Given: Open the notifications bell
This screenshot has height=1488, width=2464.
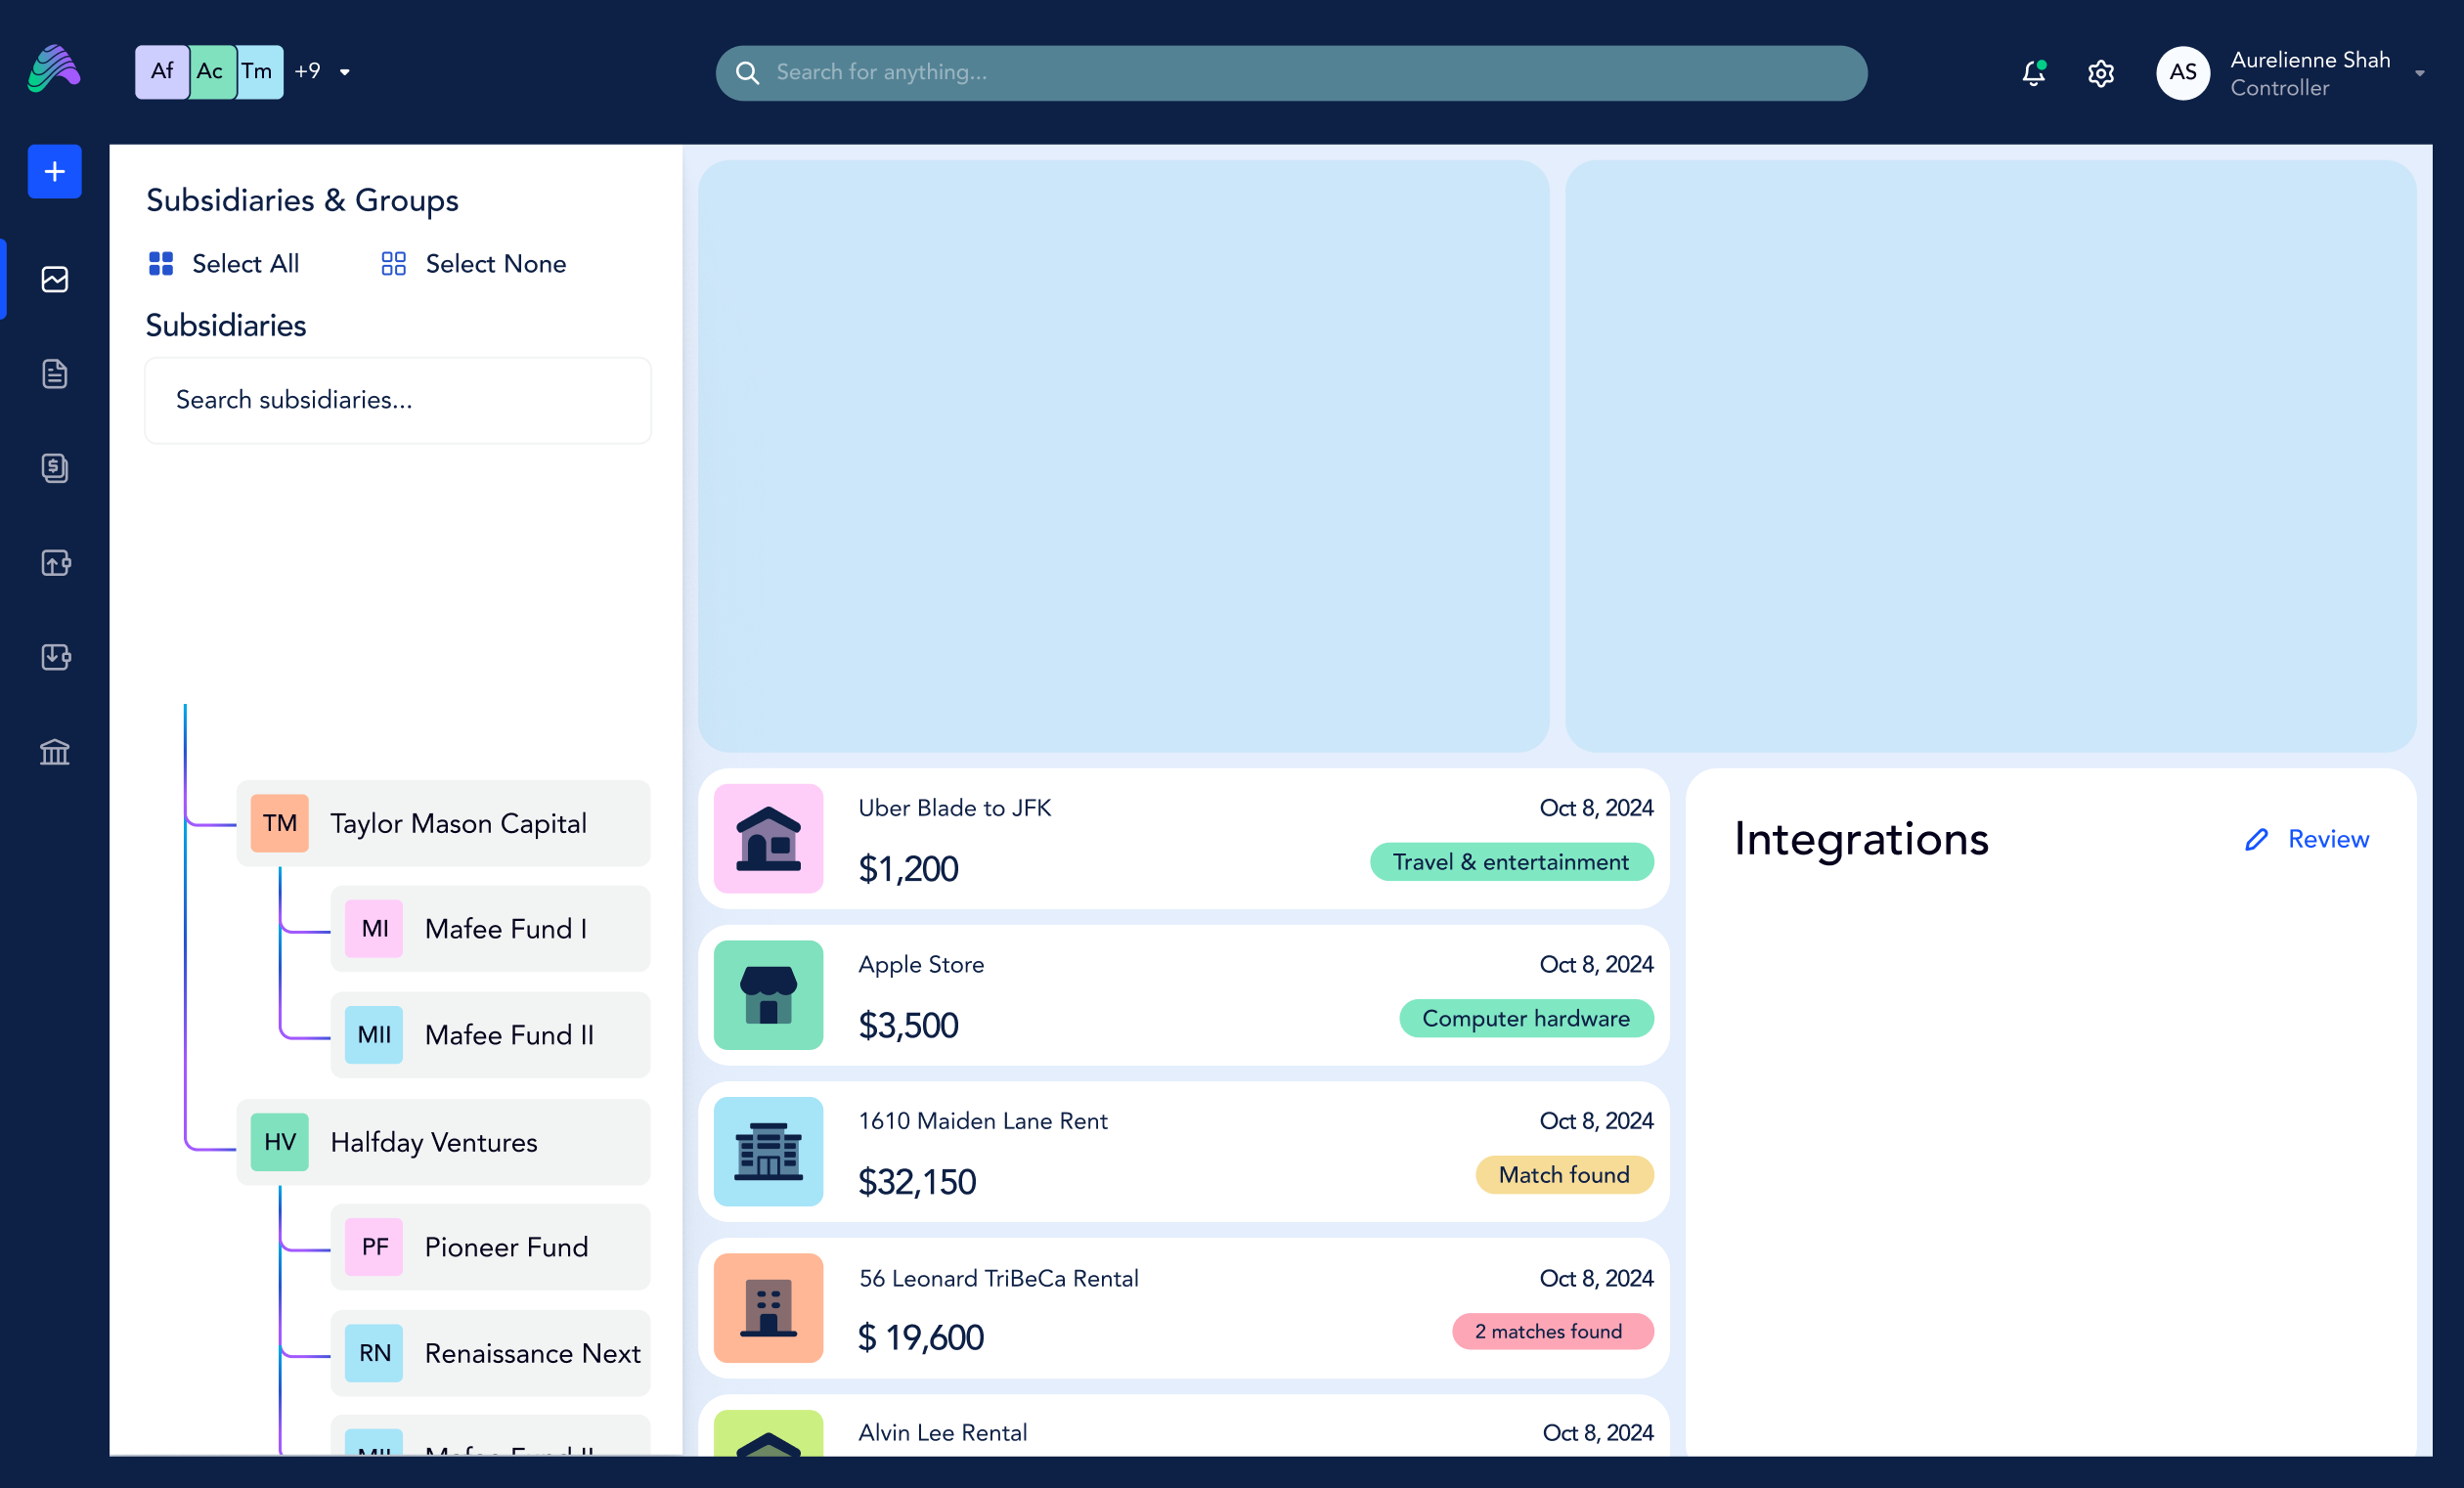Looking at the screenshot, I should pos(2033,72).
